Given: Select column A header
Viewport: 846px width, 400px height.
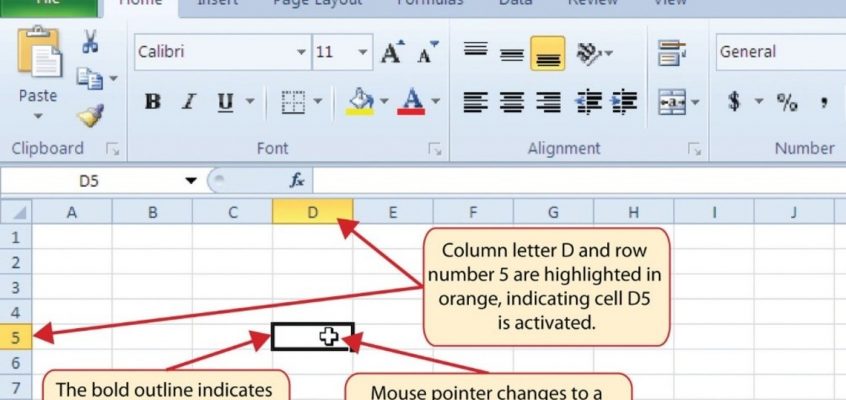Looking at the screenshot, I should 72,212.
